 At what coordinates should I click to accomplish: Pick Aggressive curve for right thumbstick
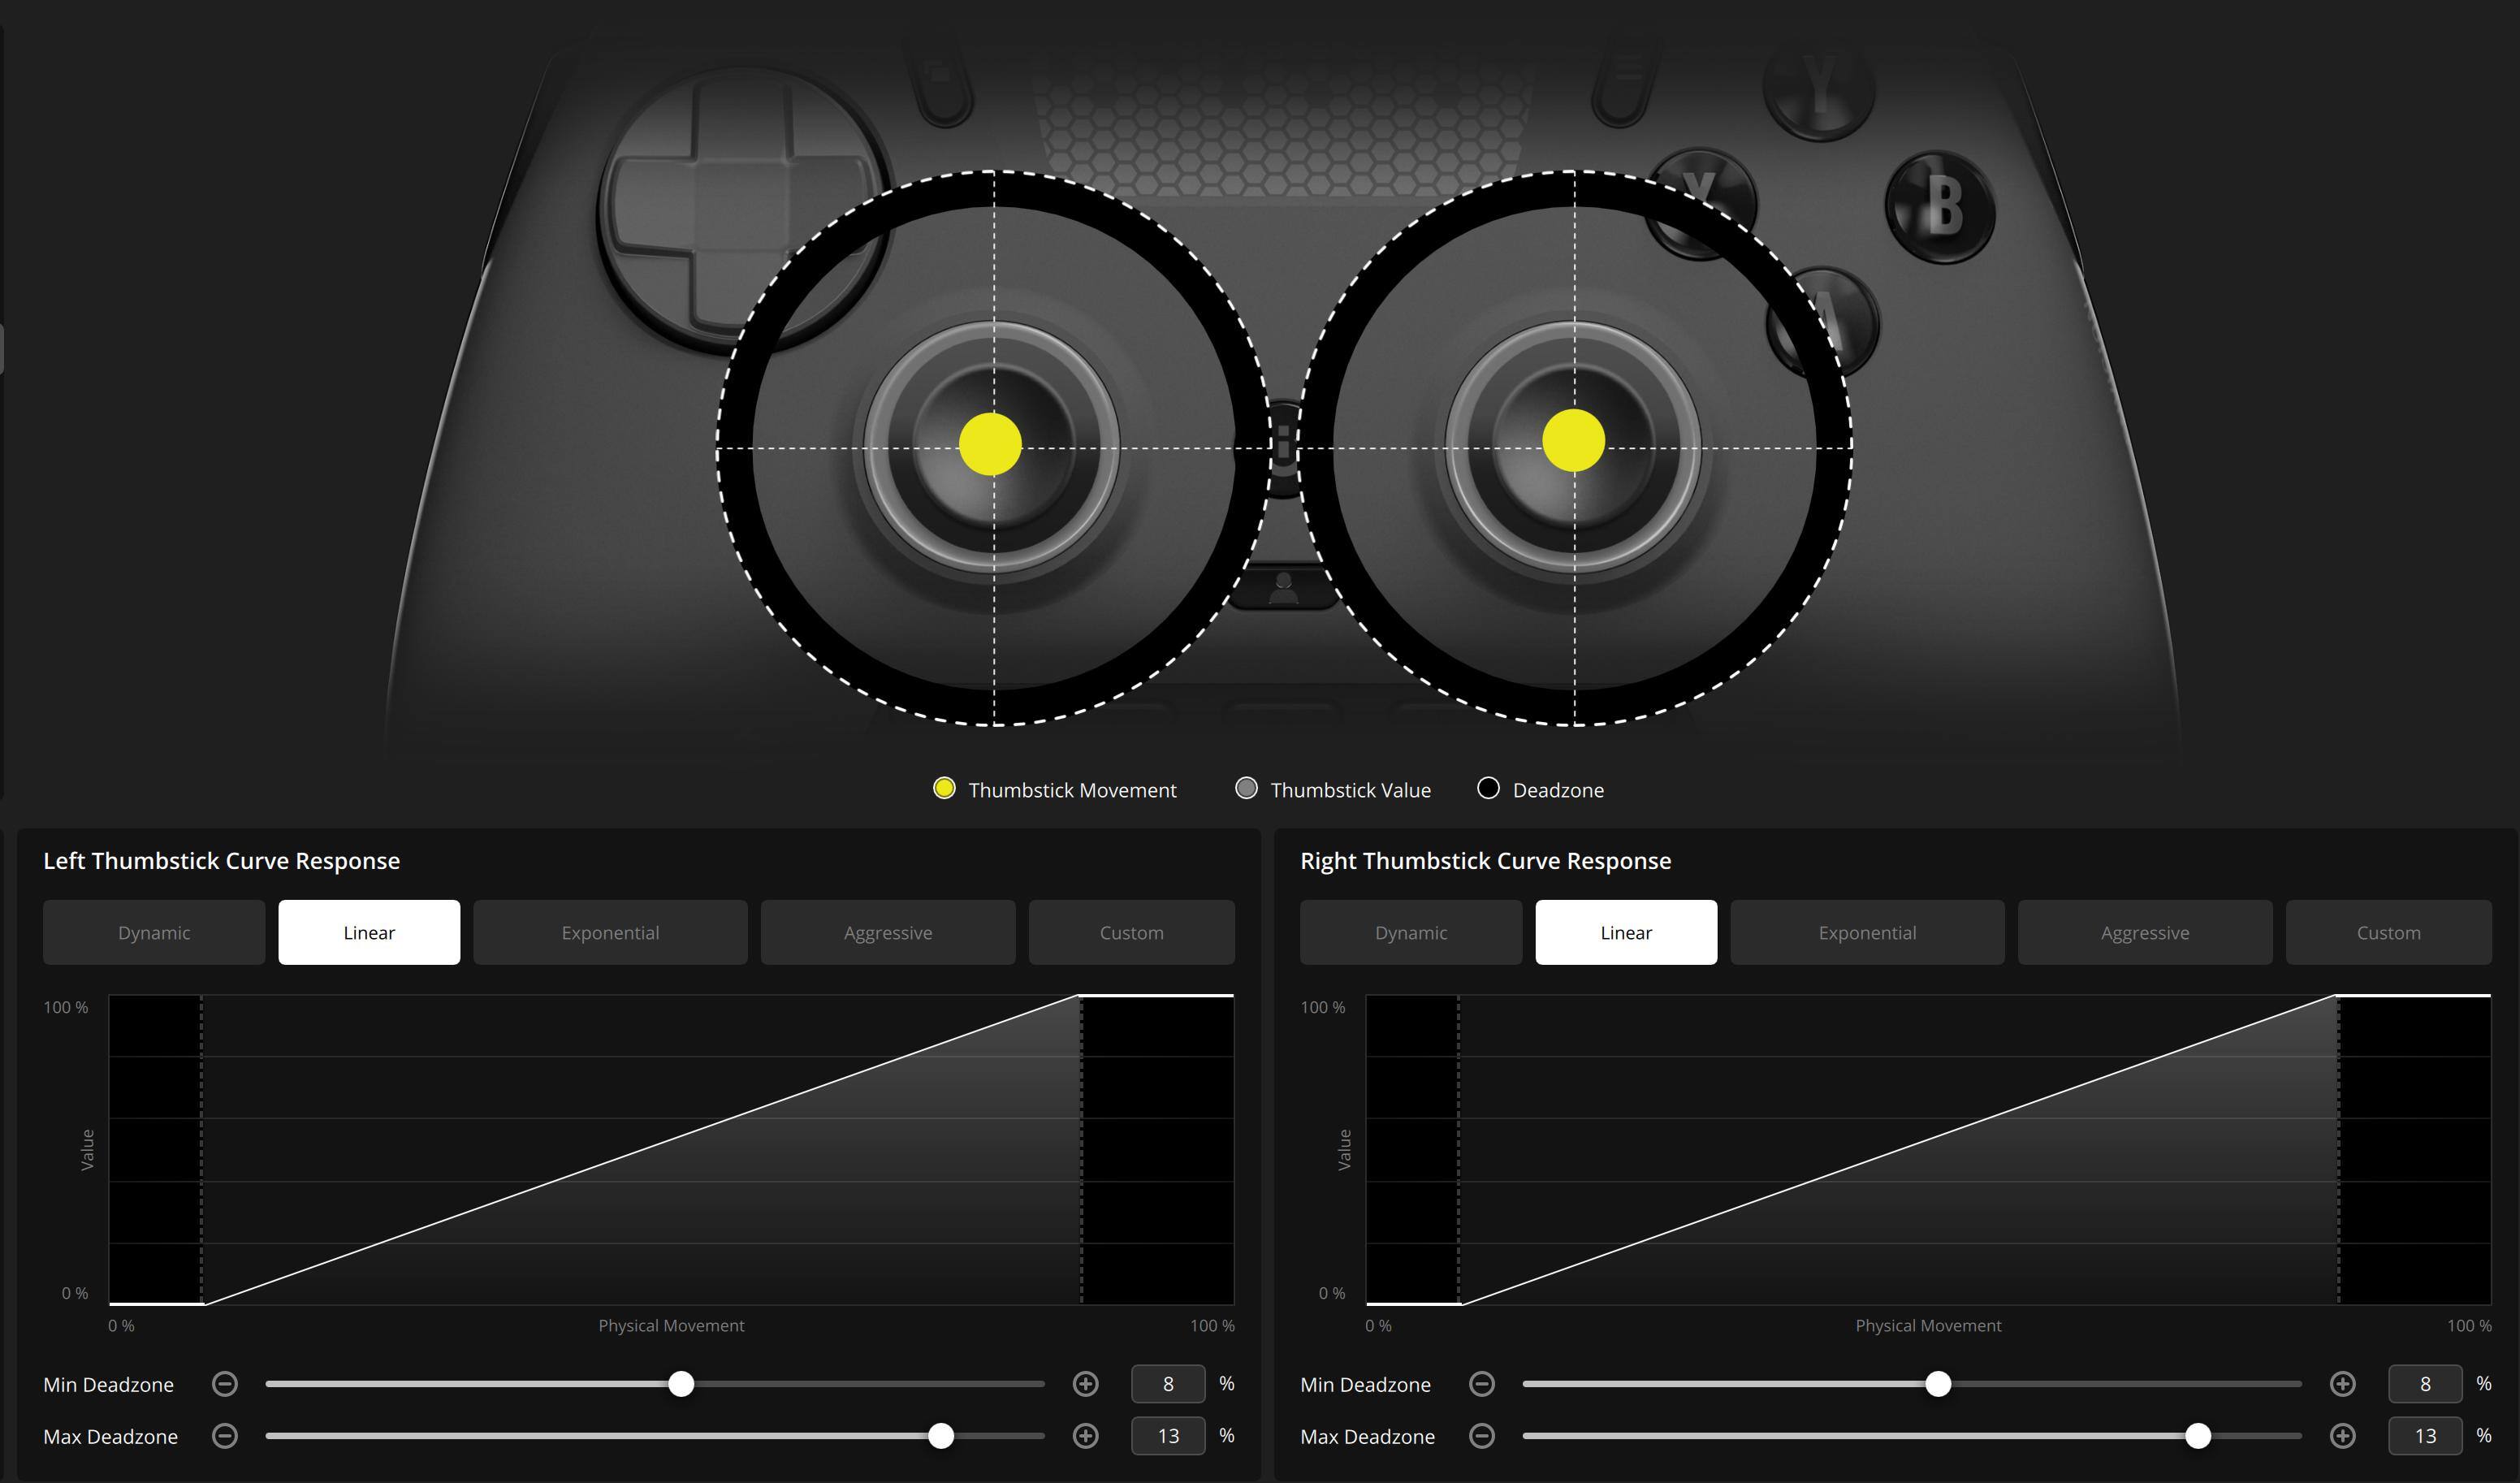(x=2144, y=932)
